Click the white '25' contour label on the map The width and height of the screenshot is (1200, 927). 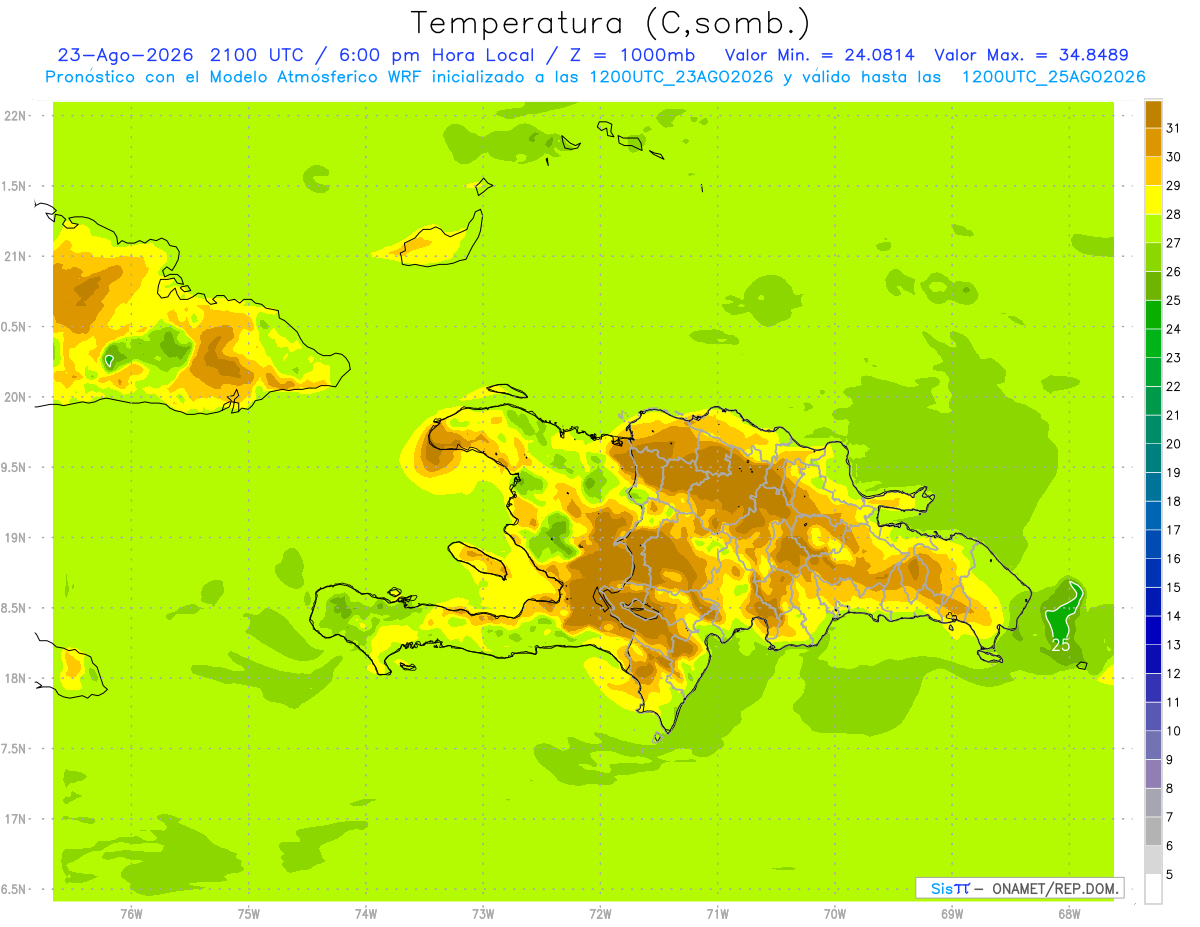(x=1061, y=645)
